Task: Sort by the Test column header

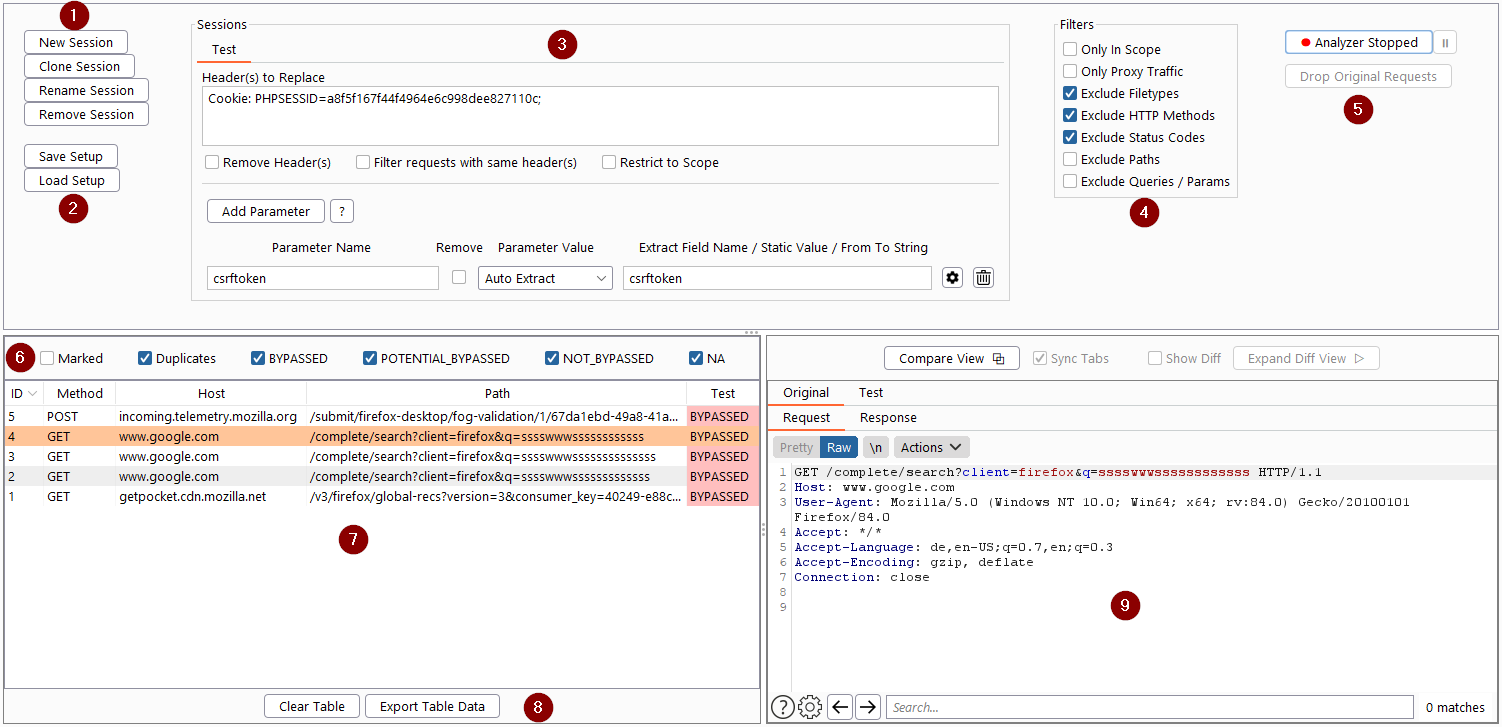Action: pos(723,393)
